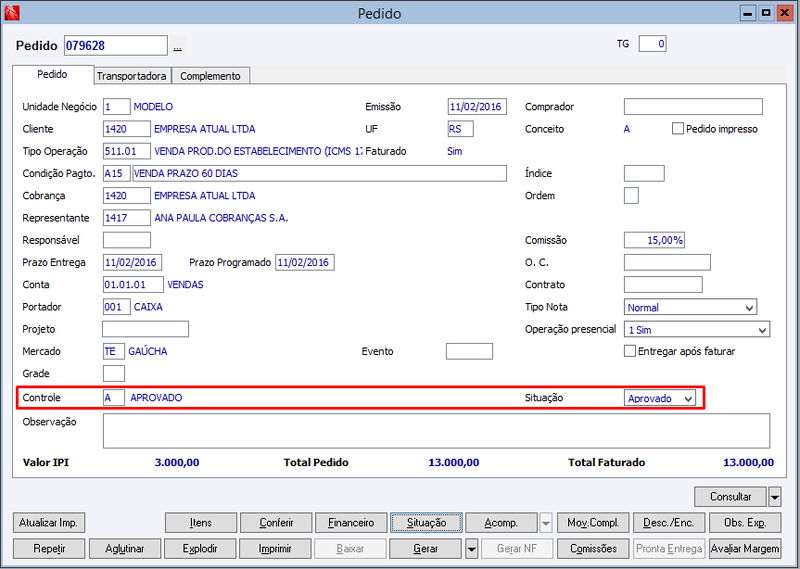Image resolution: width=800 pixels, height=569 pixels.
Task: Select the Pedido tab
Action: [53, 75]
